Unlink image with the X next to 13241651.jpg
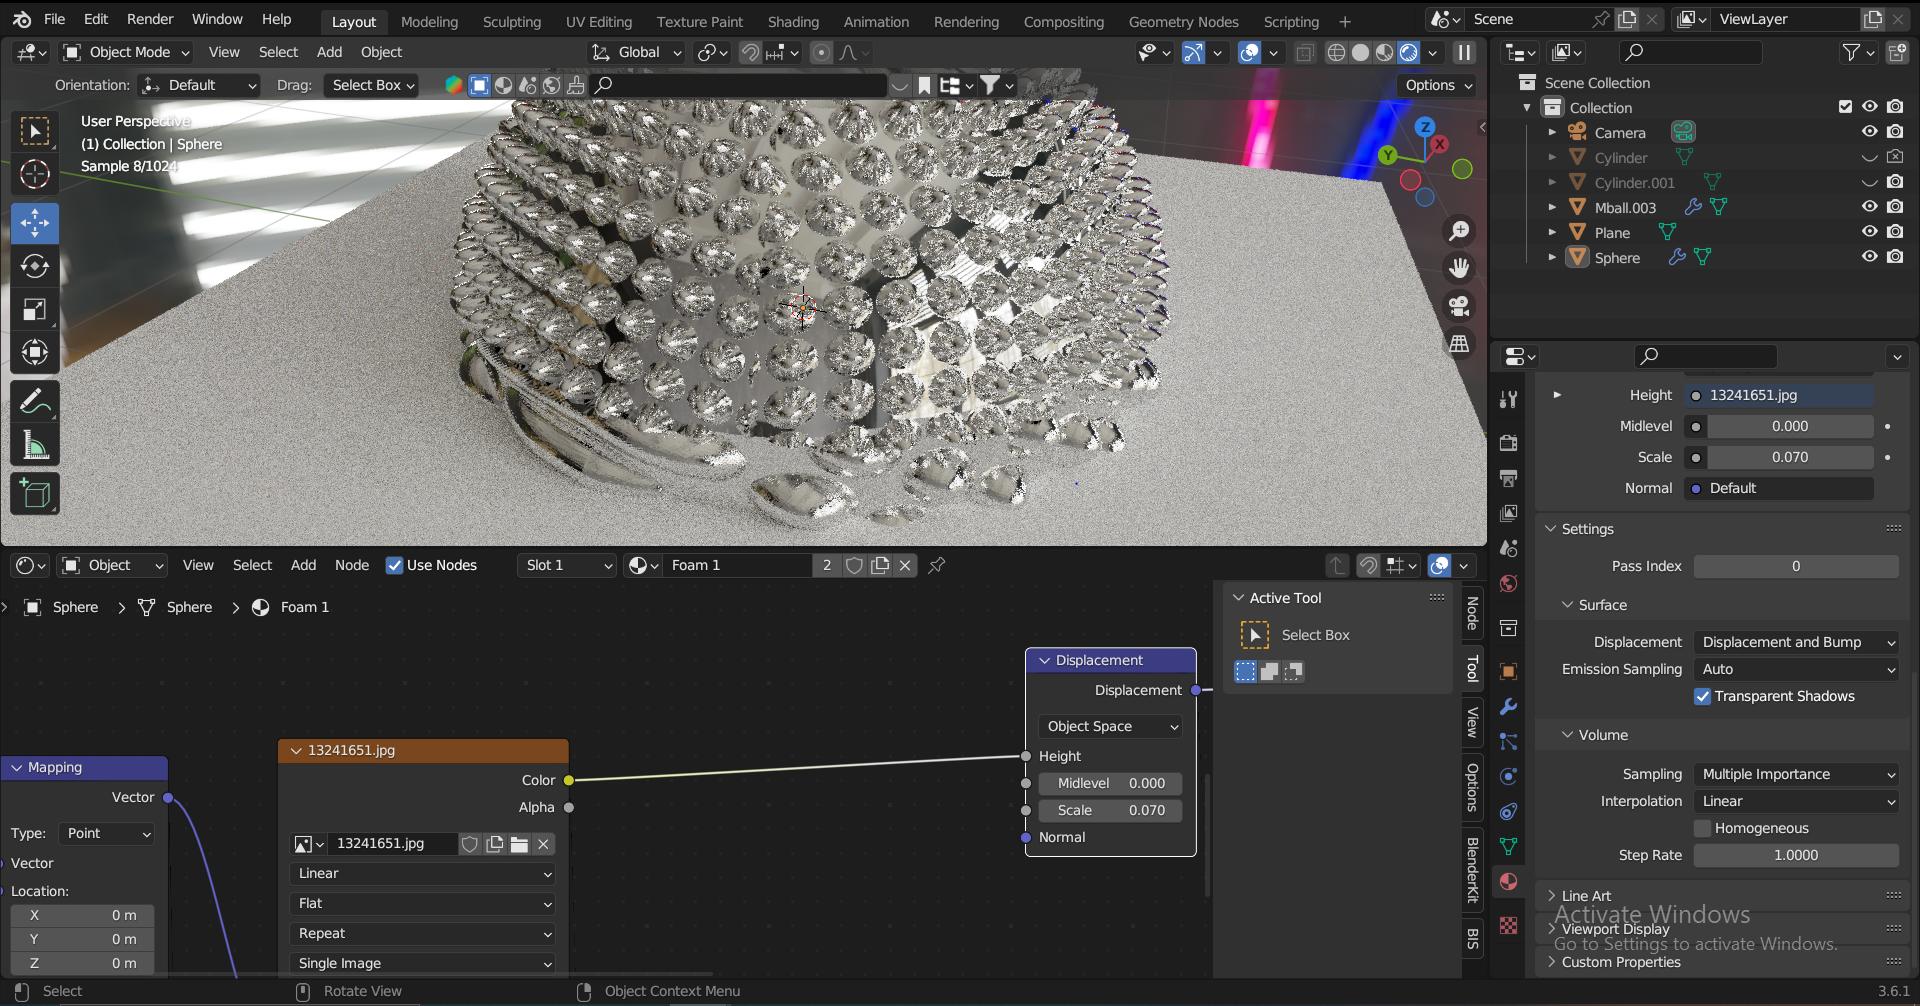1920x1006 pixels. pyautogui.click(x=544, y=844)
